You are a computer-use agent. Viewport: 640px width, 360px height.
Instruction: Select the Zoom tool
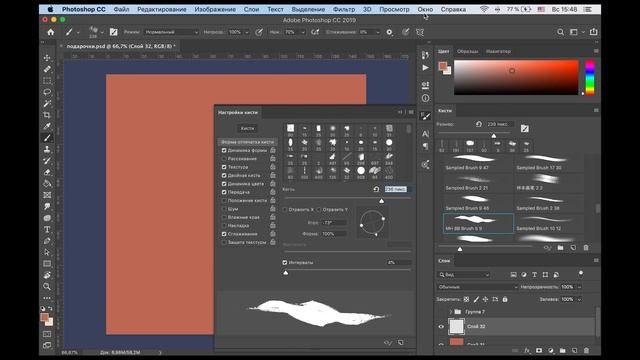pos(47,287)
